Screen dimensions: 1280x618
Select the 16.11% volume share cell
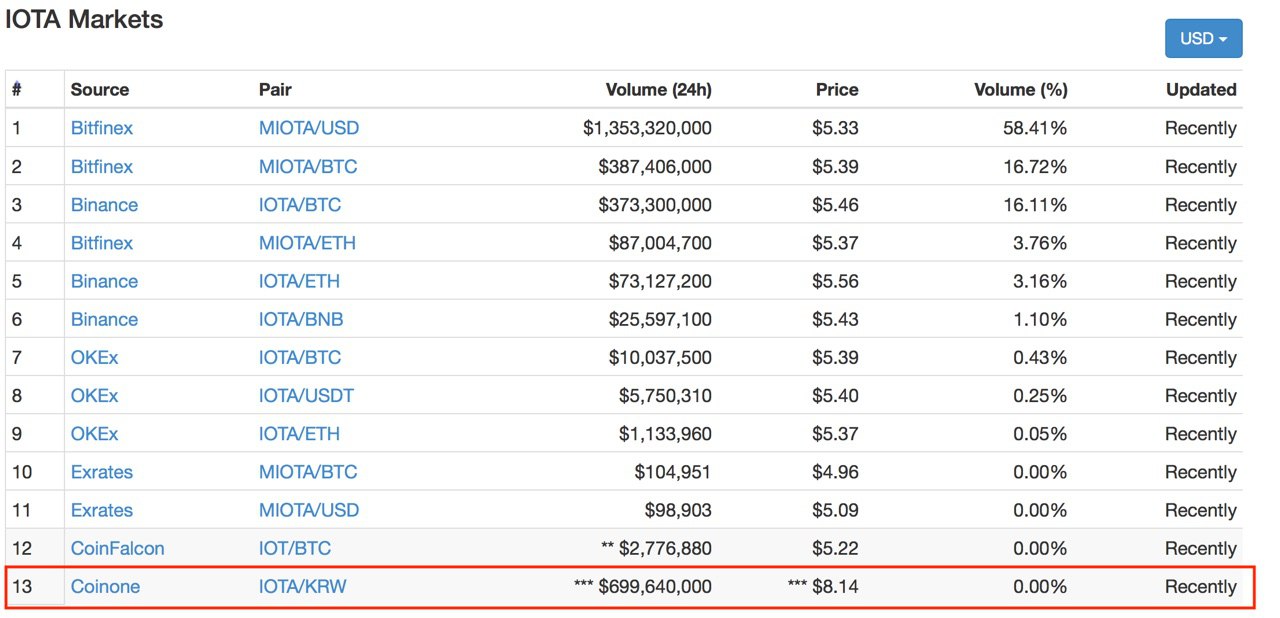(1035, 204)
